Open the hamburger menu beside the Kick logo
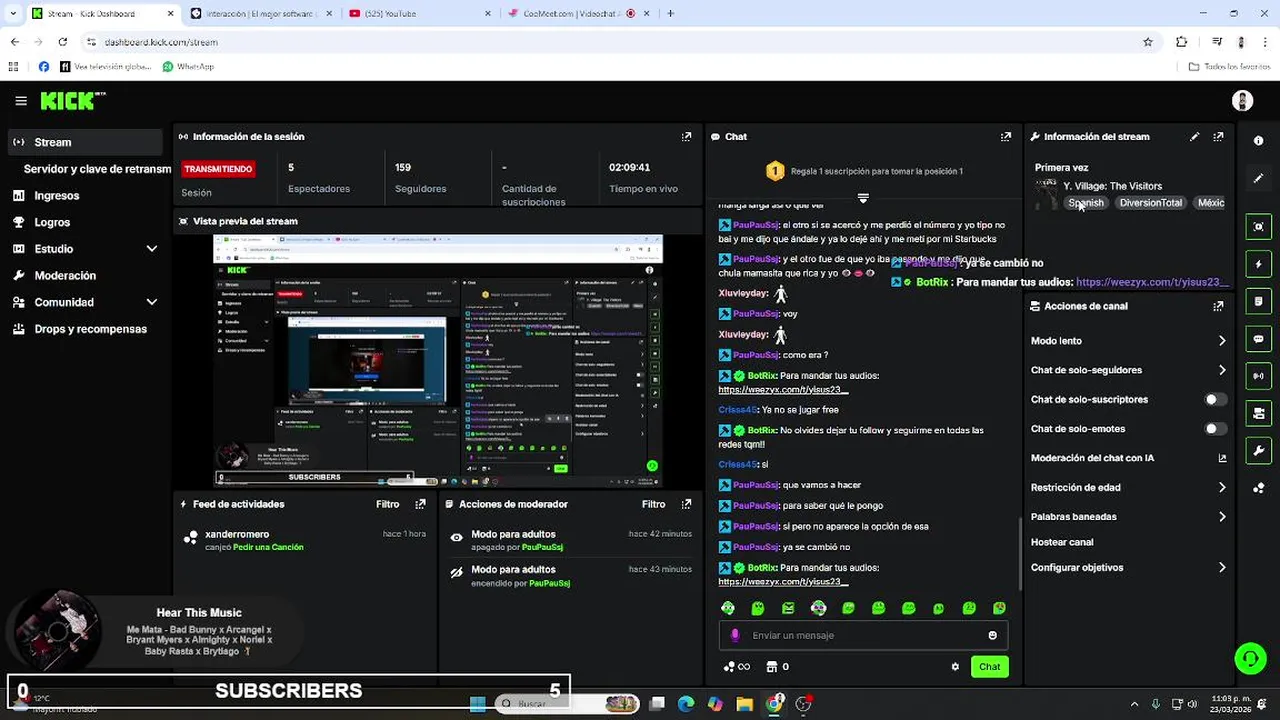The height and width of the screenshot is (720, 1280). click(21, 101)
